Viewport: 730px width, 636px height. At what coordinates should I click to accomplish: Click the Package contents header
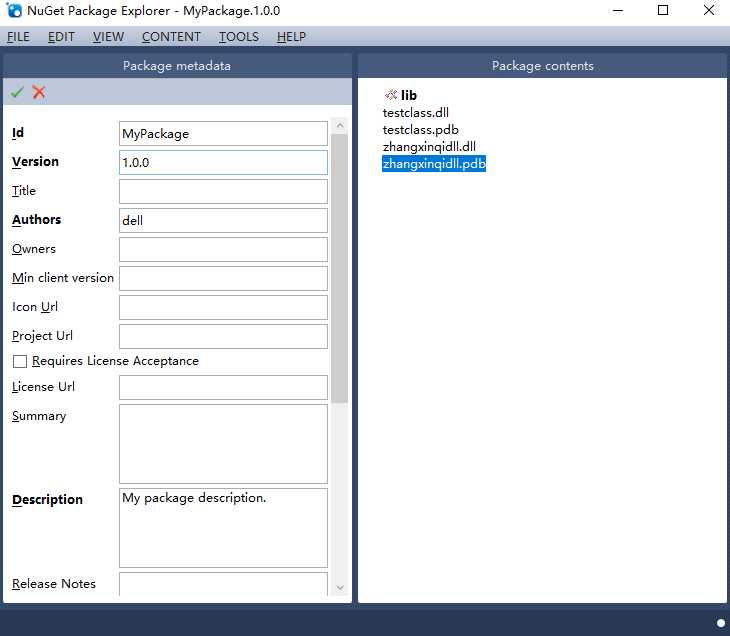click(x=542, y=66)
